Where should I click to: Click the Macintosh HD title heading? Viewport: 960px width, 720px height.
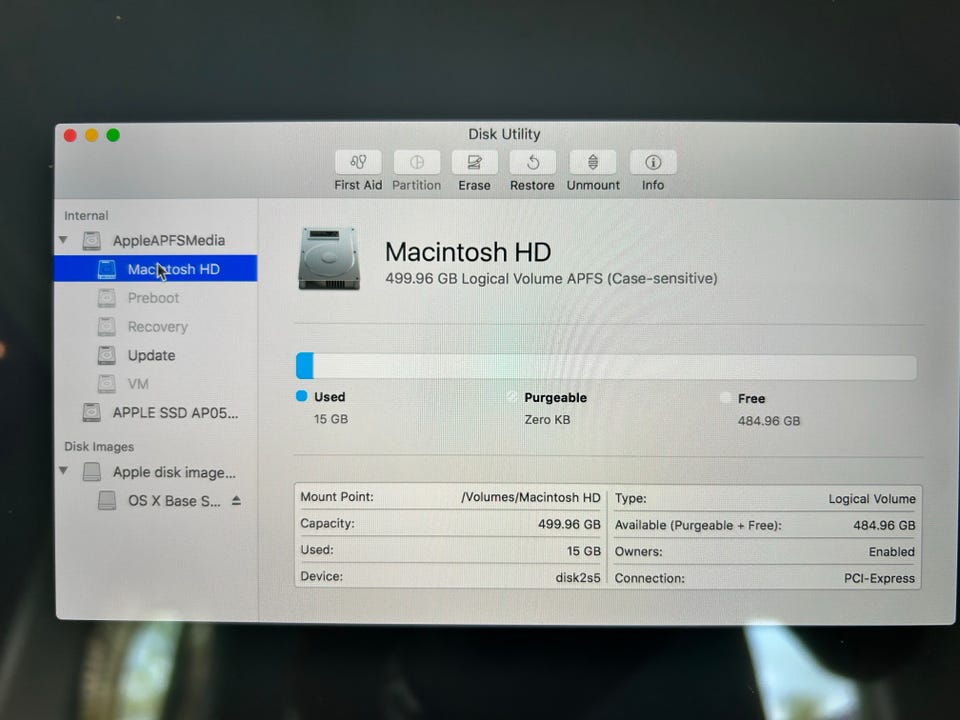(x=468, y=252)
